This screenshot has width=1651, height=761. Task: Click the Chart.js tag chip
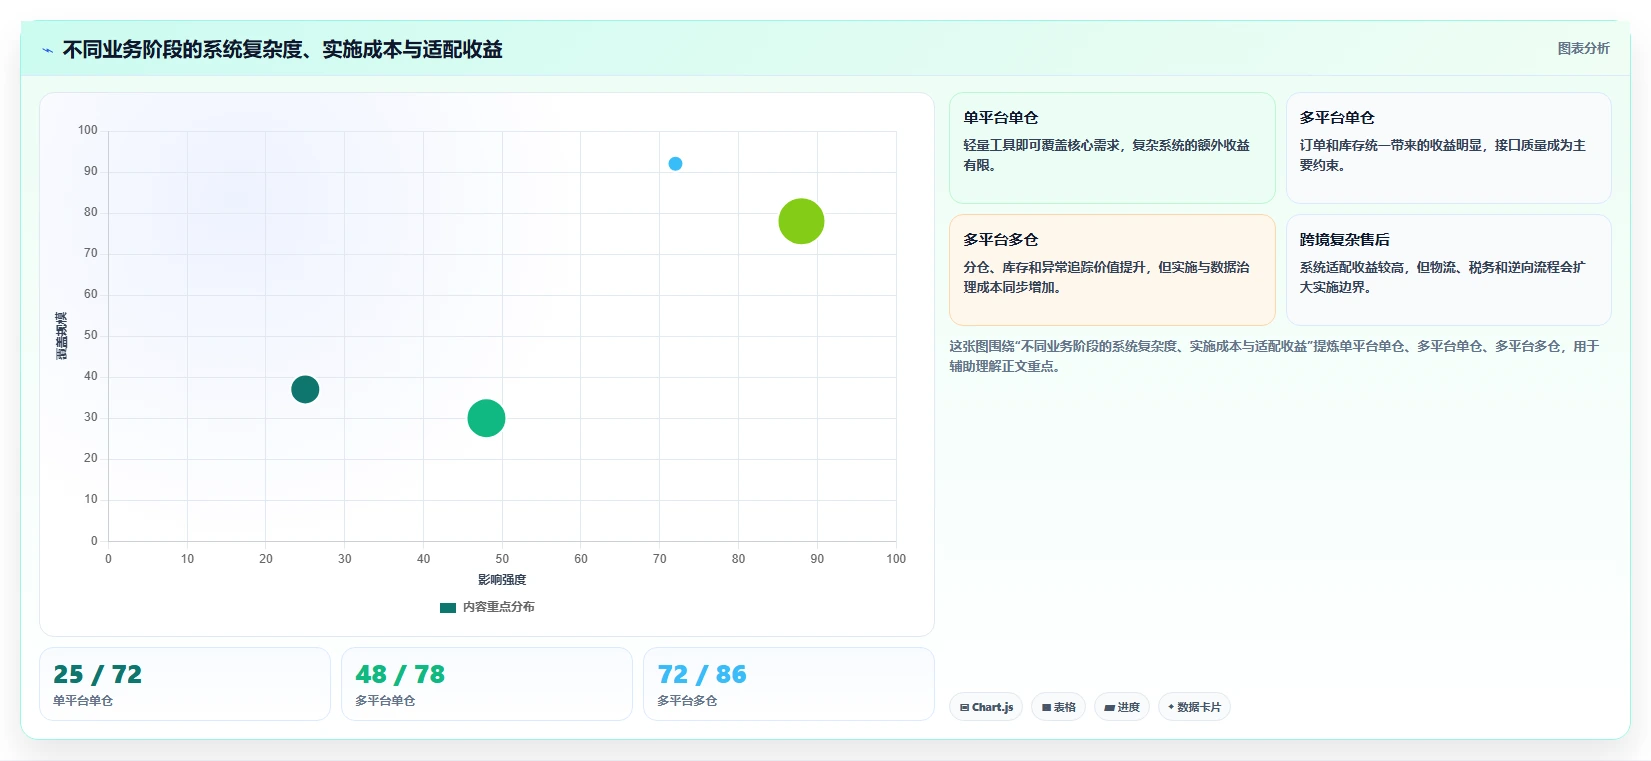[986, 707]
